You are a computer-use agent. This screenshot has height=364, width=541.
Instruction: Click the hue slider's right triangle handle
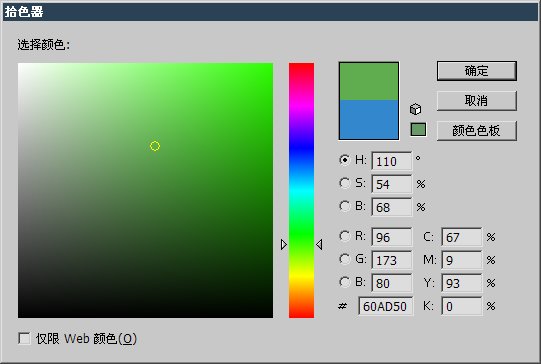click(319, 244)
